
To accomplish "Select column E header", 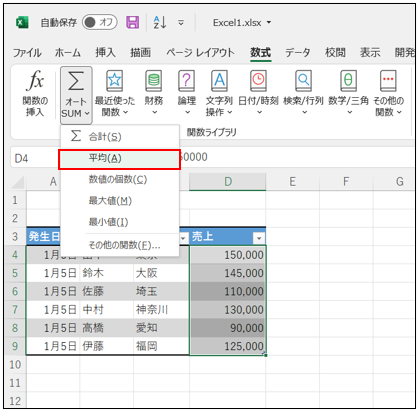I will pyautogui.click(x=292, y=182).
